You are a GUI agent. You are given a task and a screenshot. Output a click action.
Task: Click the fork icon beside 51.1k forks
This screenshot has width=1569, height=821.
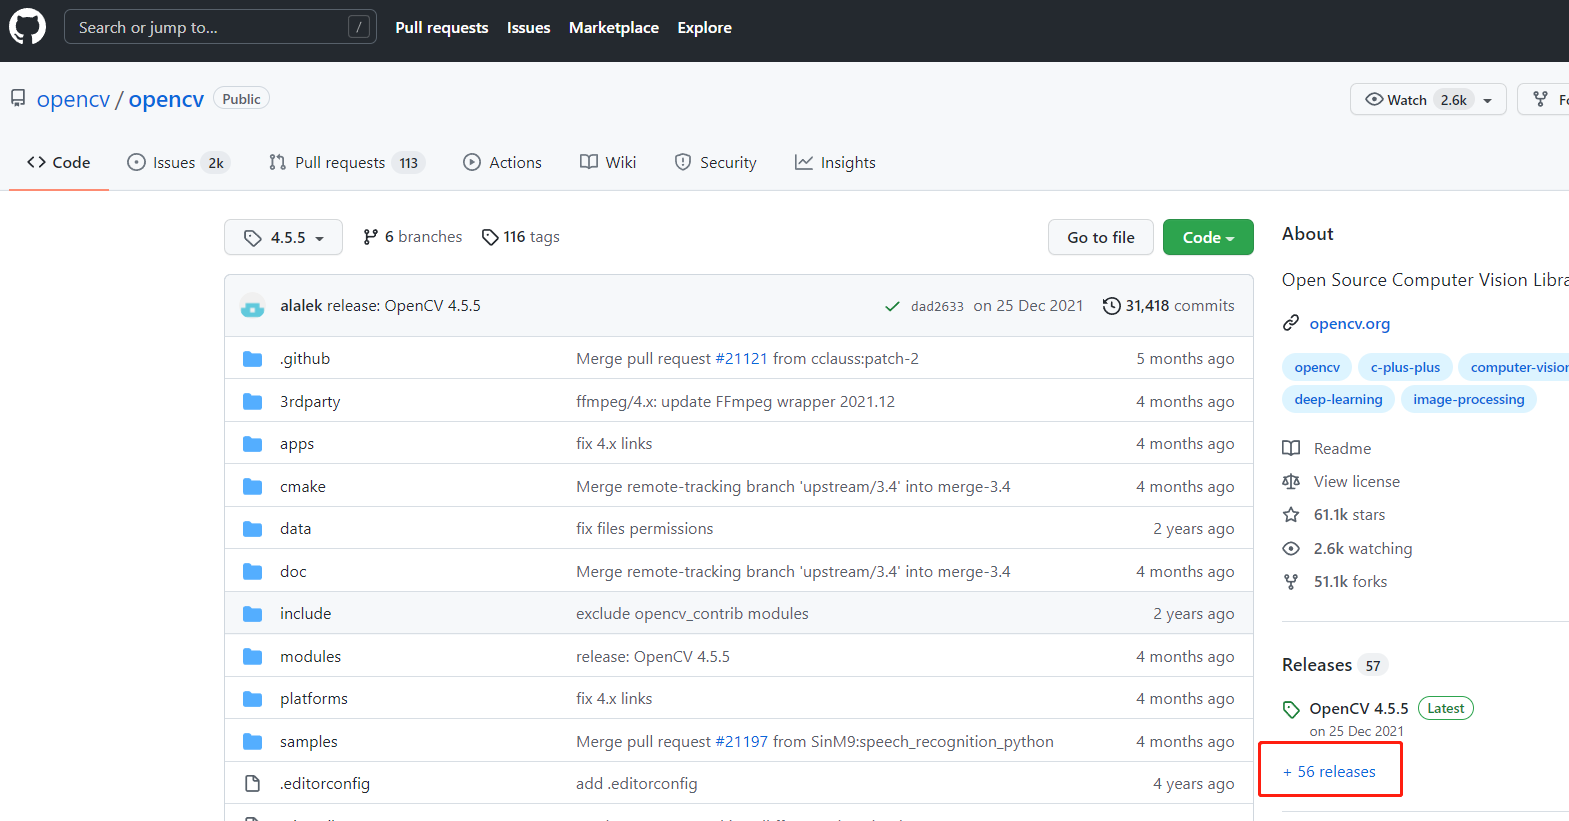(x=1291, y=582)
